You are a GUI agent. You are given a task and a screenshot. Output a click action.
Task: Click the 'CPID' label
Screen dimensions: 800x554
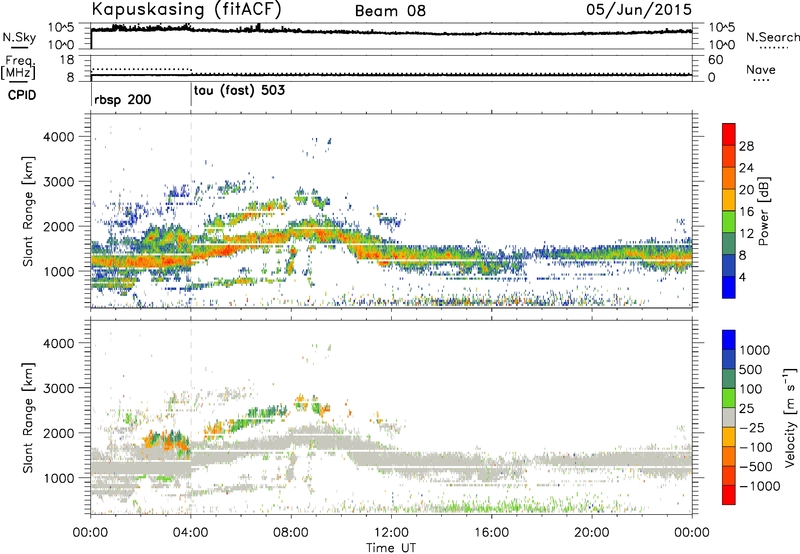[22, 95]
